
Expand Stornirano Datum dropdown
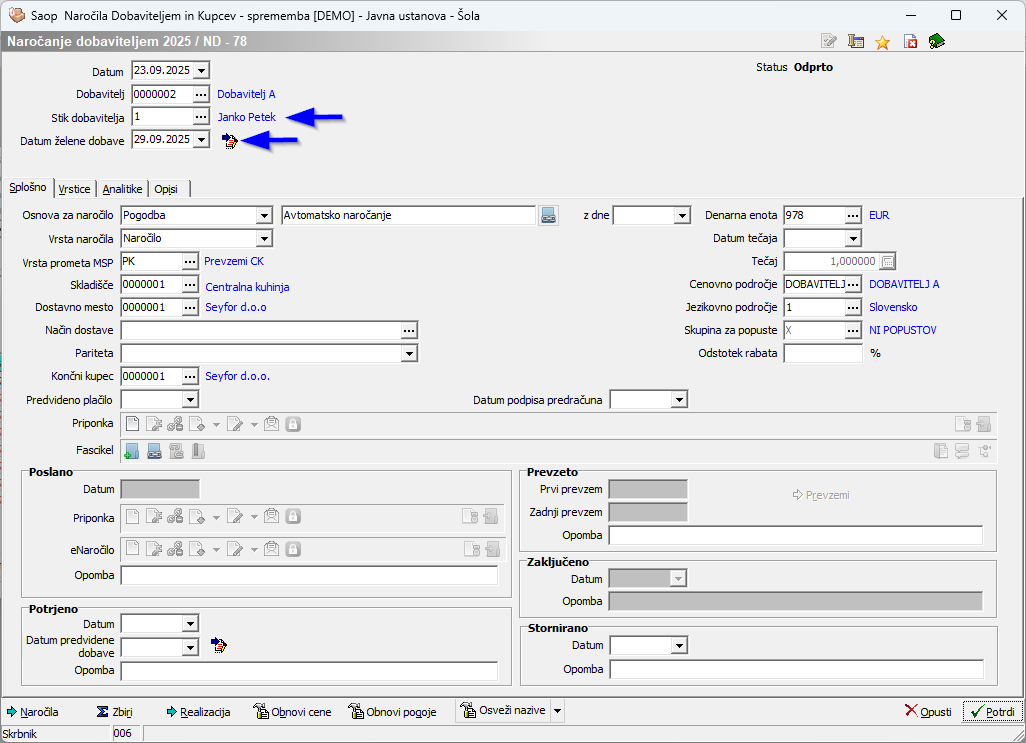pos(679,646)
